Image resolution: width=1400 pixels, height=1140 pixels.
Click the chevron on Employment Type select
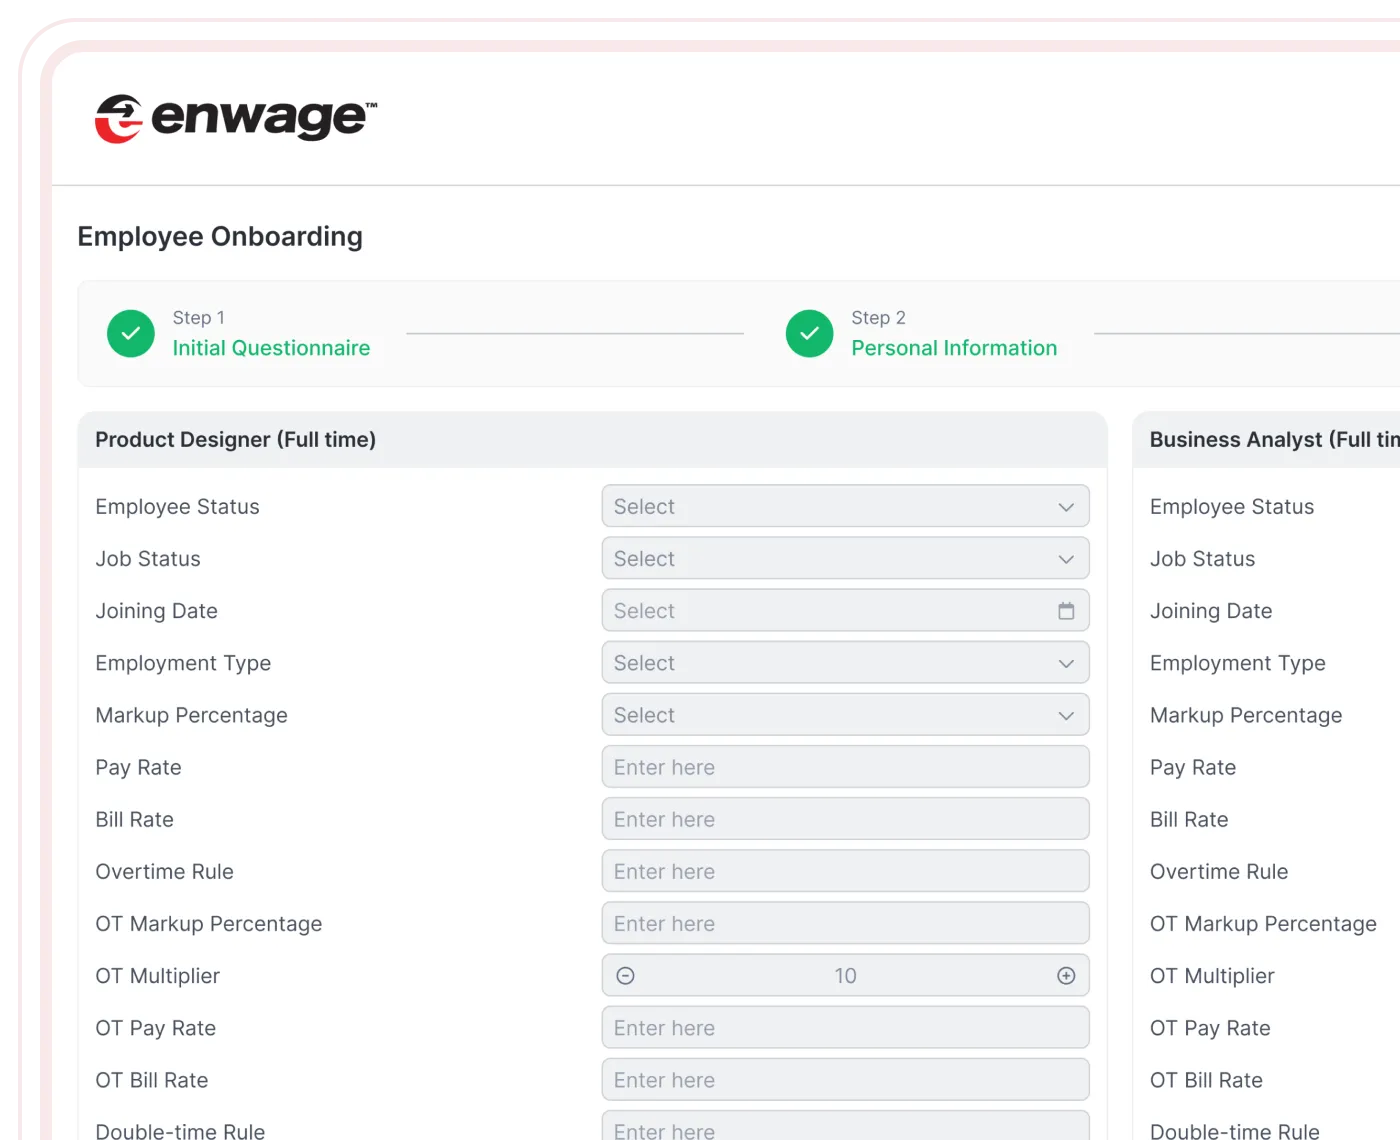coord(1067,662)
